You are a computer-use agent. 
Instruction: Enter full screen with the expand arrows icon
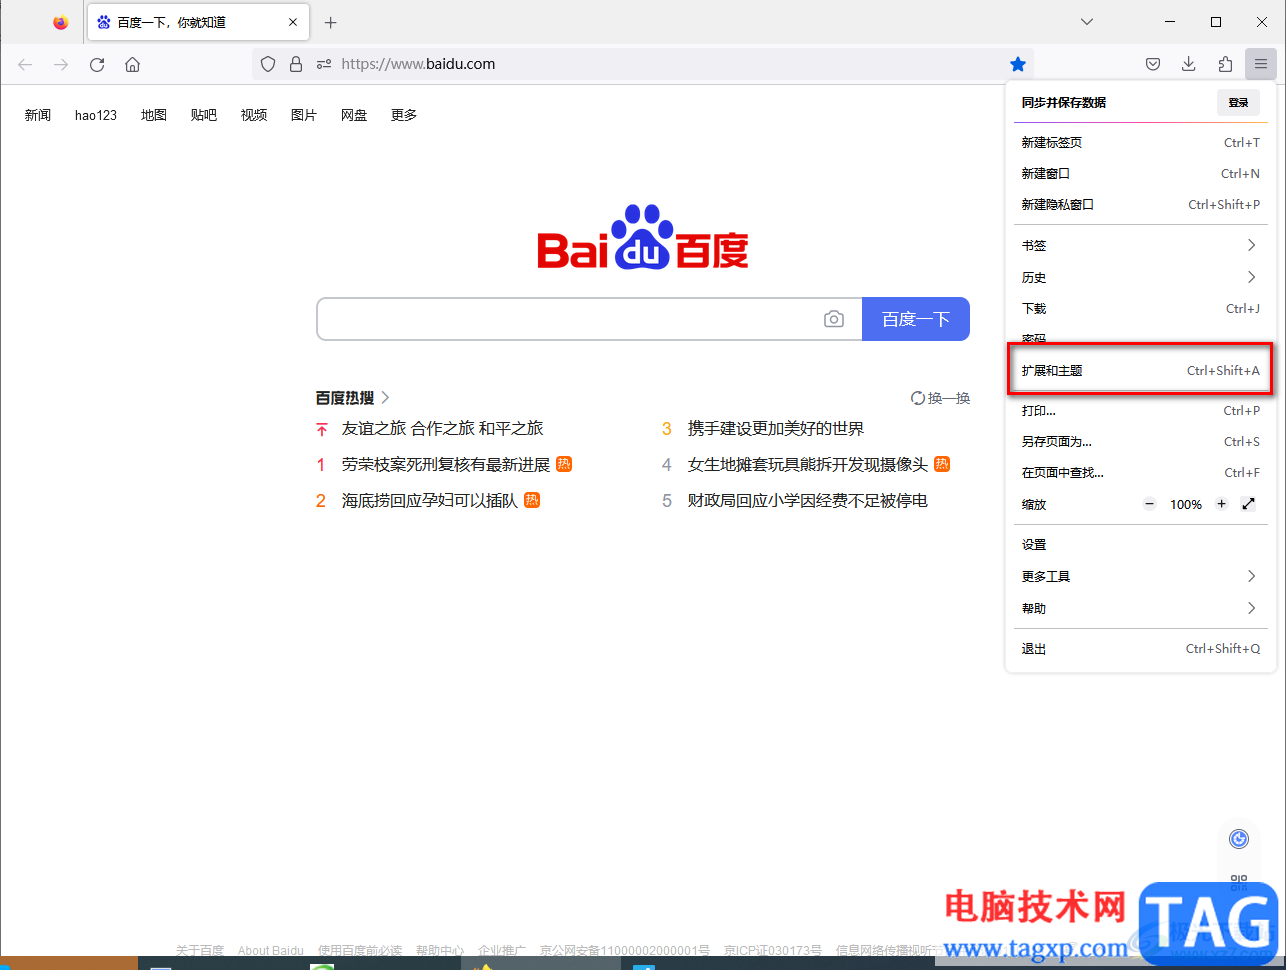(1248, 504)
